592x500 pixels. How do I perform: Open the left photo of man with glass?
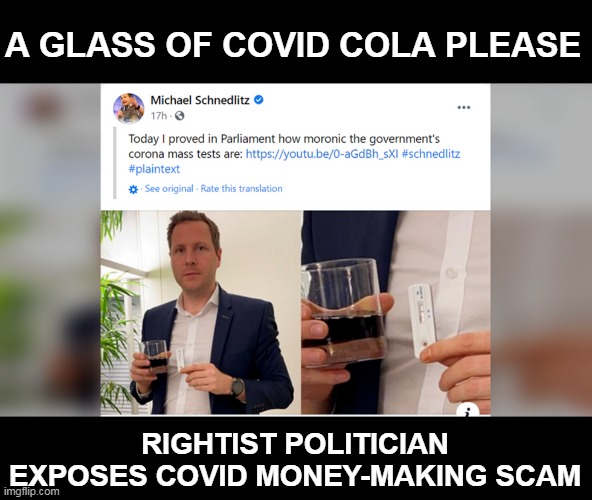click(201, 313)
